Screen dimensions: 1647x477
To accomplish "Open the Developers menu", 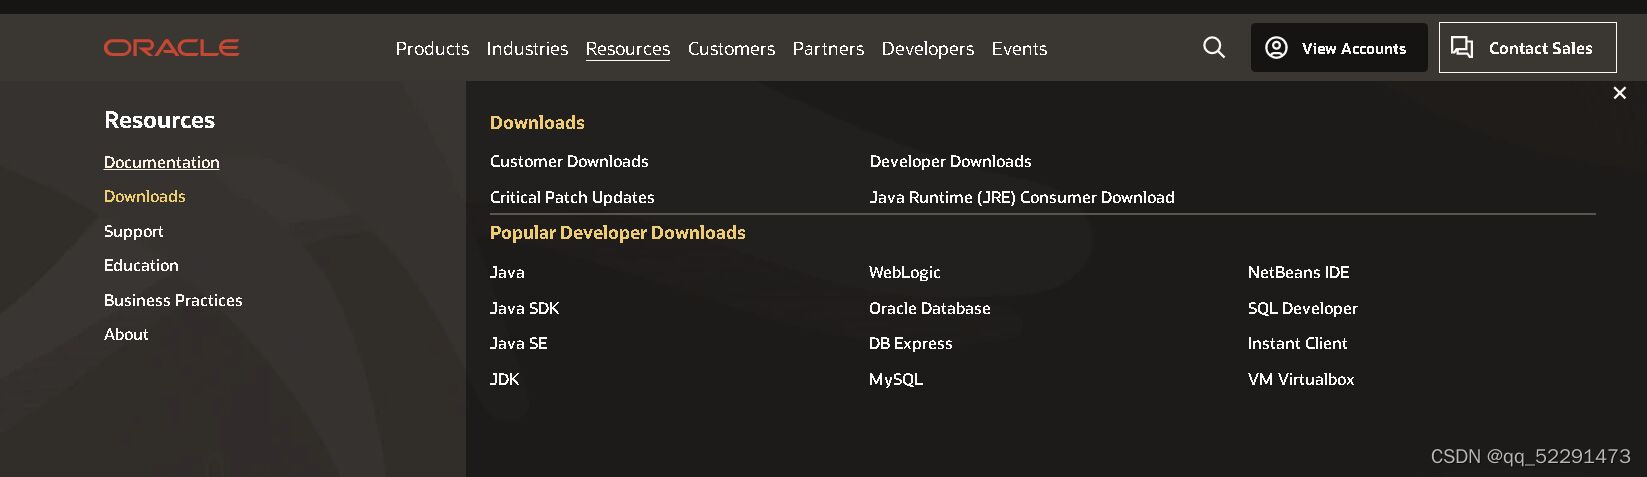I will 928,48.
